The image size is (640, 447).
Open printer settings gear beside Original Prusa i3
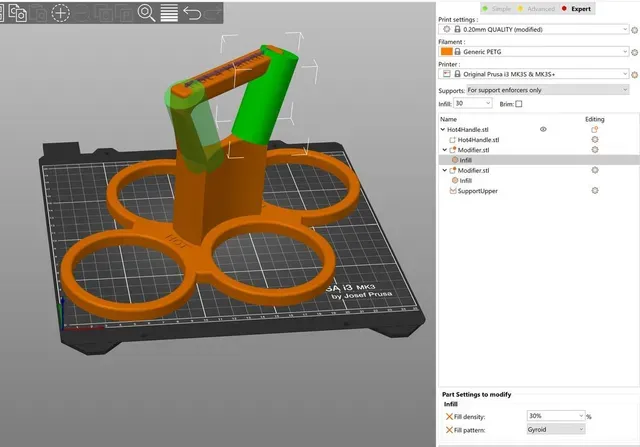pos(634,75)
